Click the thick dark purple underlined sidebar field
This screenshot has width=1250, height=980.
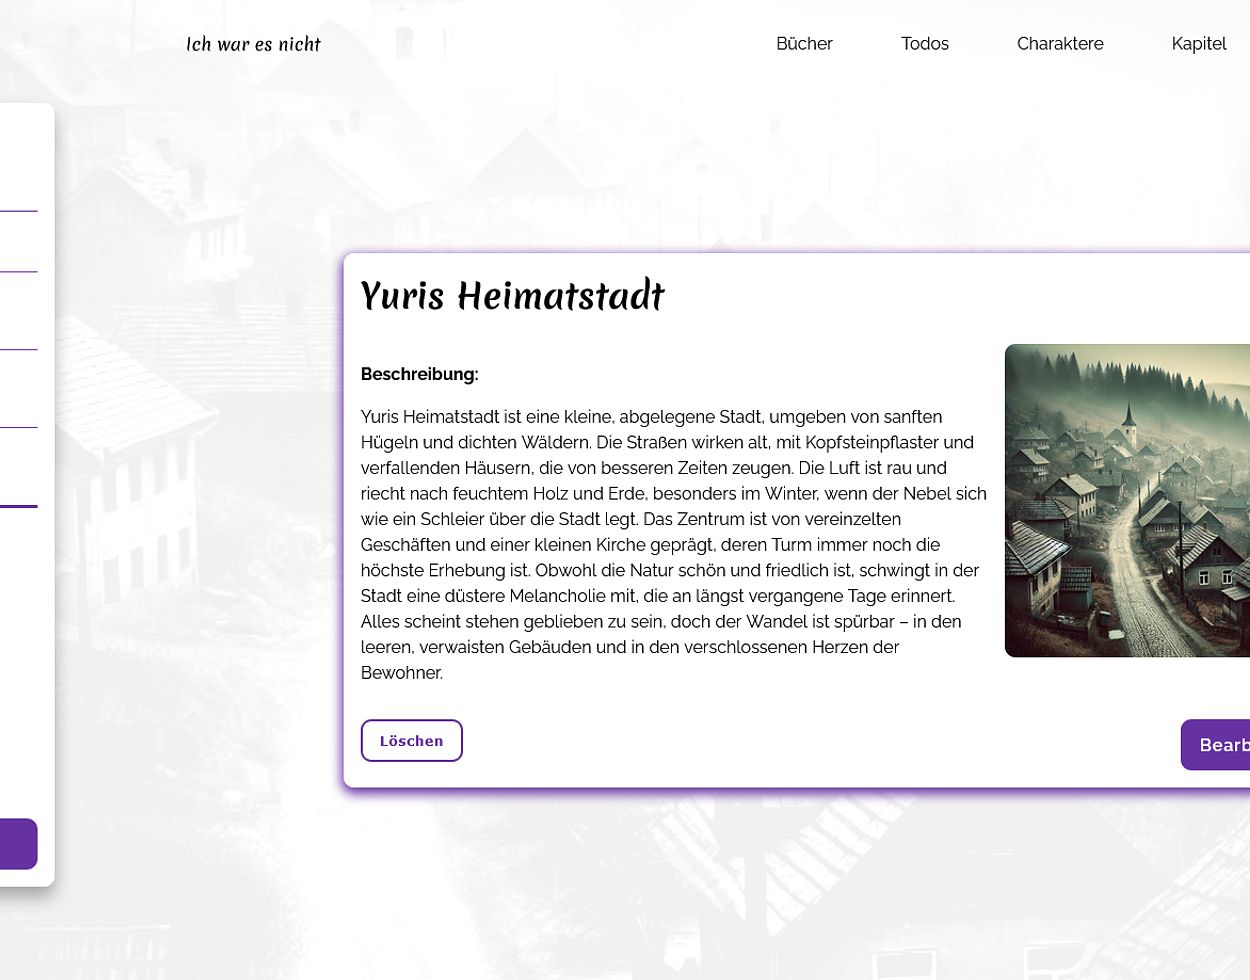[x=18, y=490]
